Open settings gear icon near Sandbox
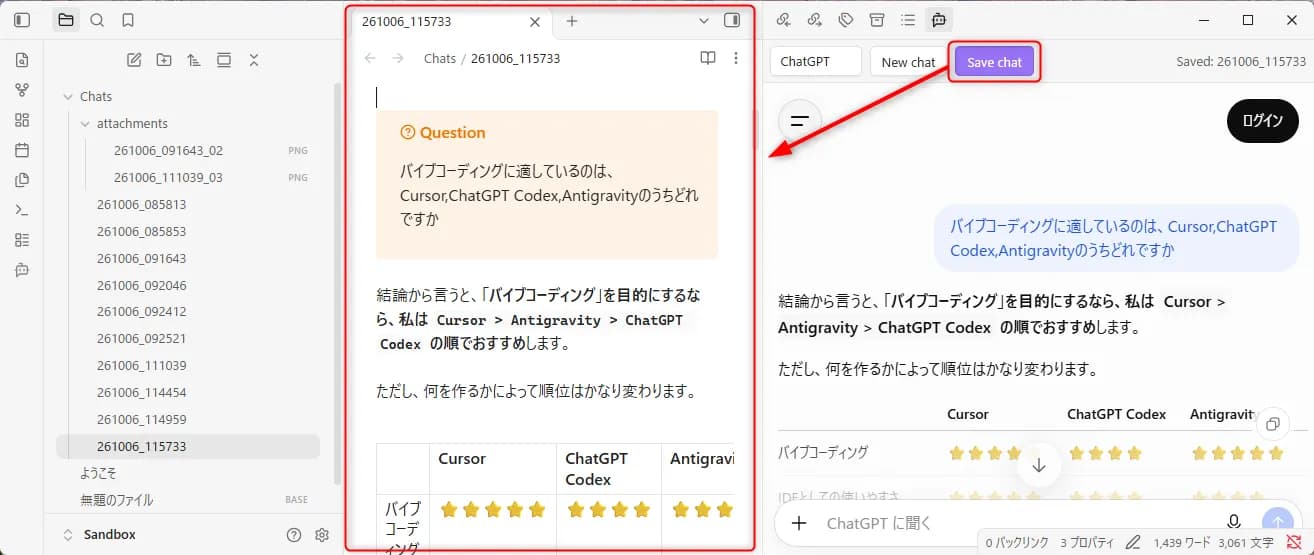1314x555 pixels. [x=322, y=534]
